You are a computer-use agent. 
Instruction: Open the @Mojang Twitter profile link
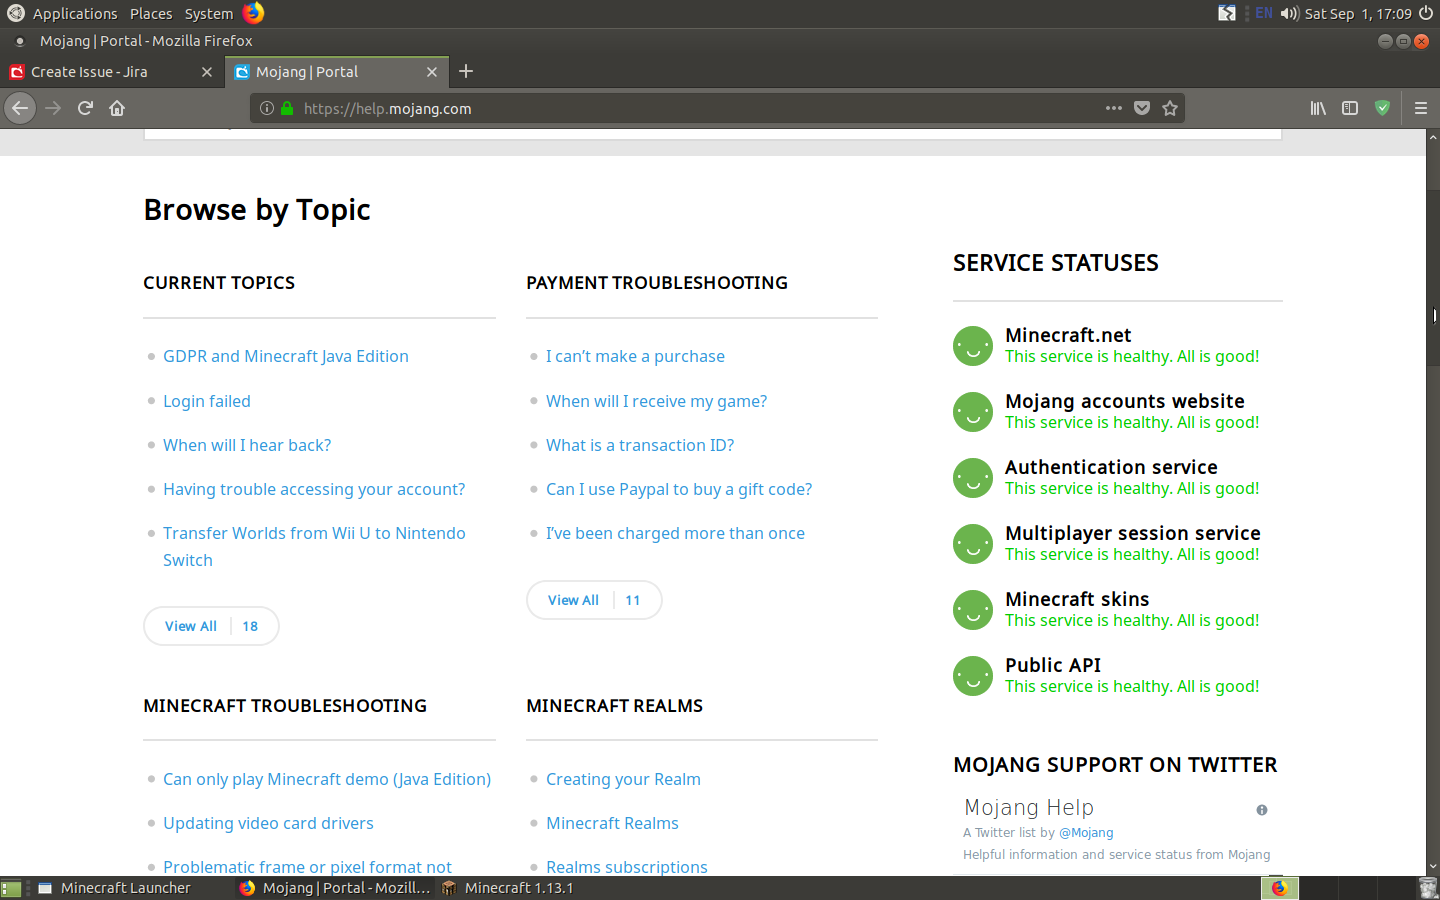[x=1086, y=832]
